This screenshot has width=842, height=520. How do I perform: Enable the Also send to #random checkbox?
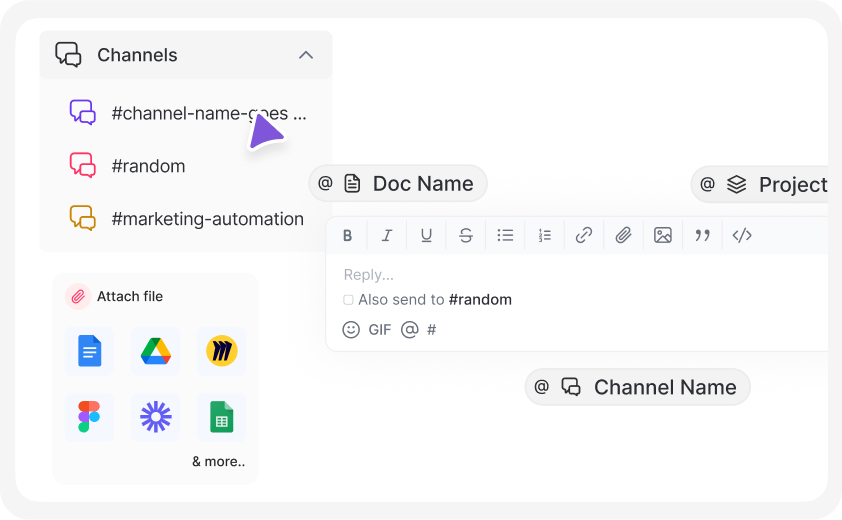(x=348, y=300)
